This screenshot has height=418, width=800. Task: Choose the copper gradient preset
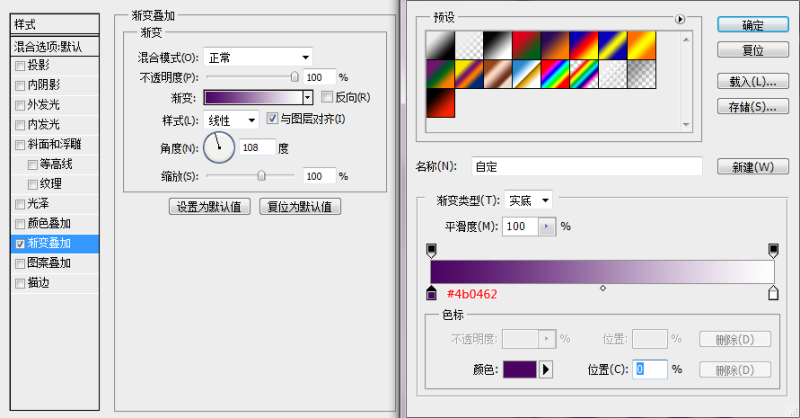pos(497,73)
